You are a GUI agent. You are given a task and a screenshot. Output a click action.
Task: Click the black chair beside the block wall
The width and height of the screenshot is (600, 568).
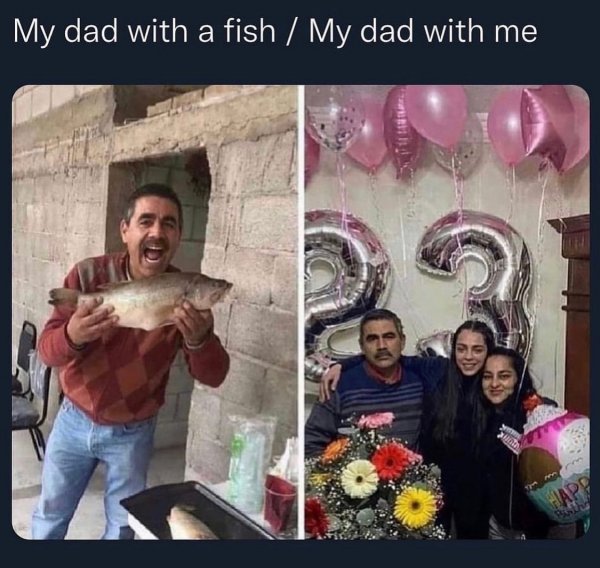(29, 390)
